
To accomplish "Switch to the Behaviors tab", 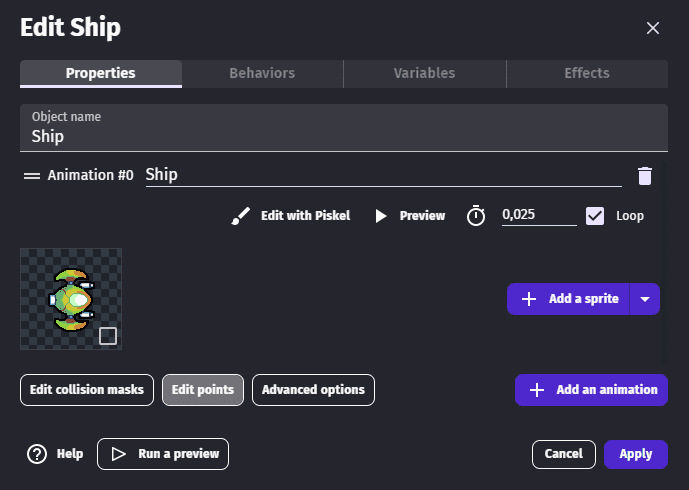I will tap(262, 73).
